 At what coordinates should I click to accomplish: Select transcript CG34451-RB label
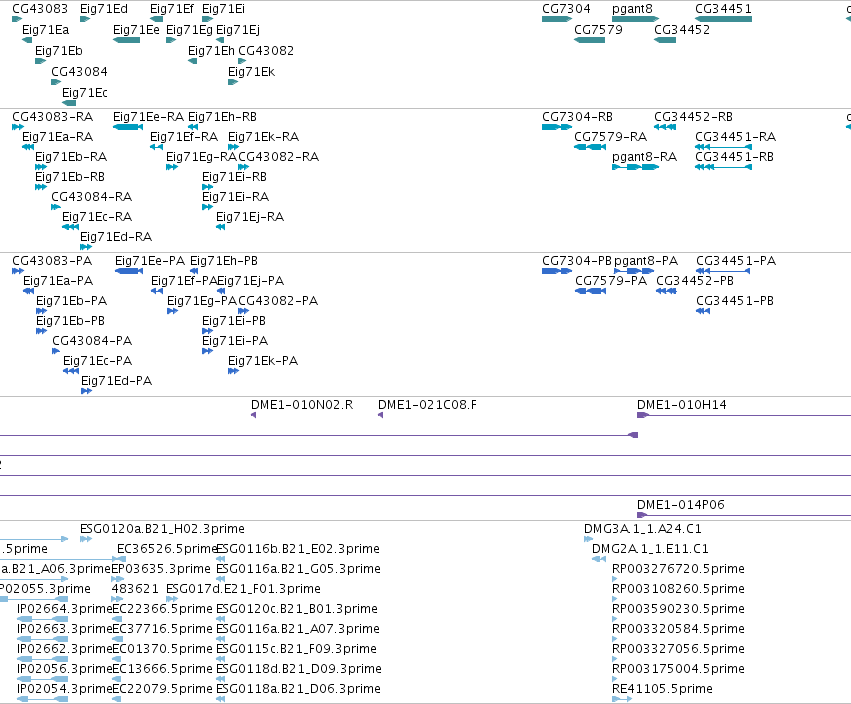click(x=734, y=157)
